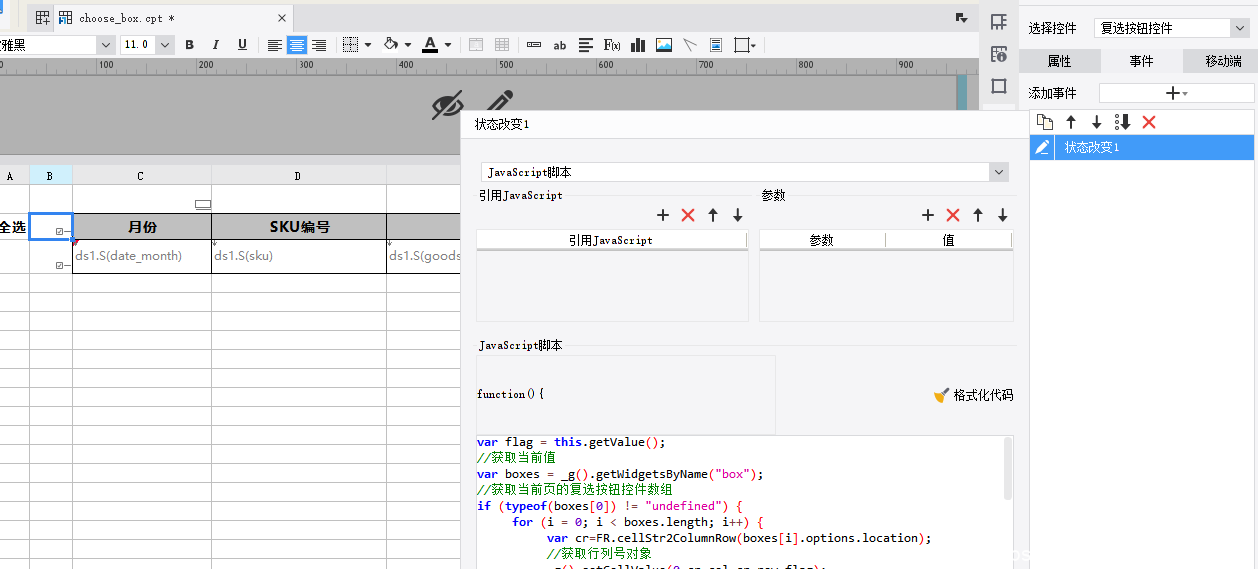Open the tab list dropdown arrow
The image size is (1258, 569).
(x=961, y=18)
